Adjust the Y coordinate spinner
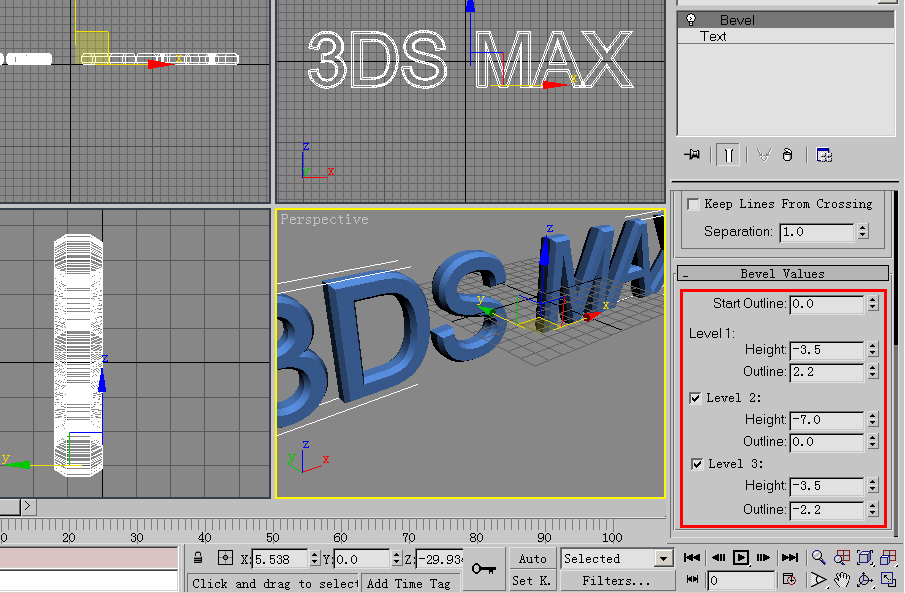The width and height of the screenshot is (905, 593). [x=397, y=558]
